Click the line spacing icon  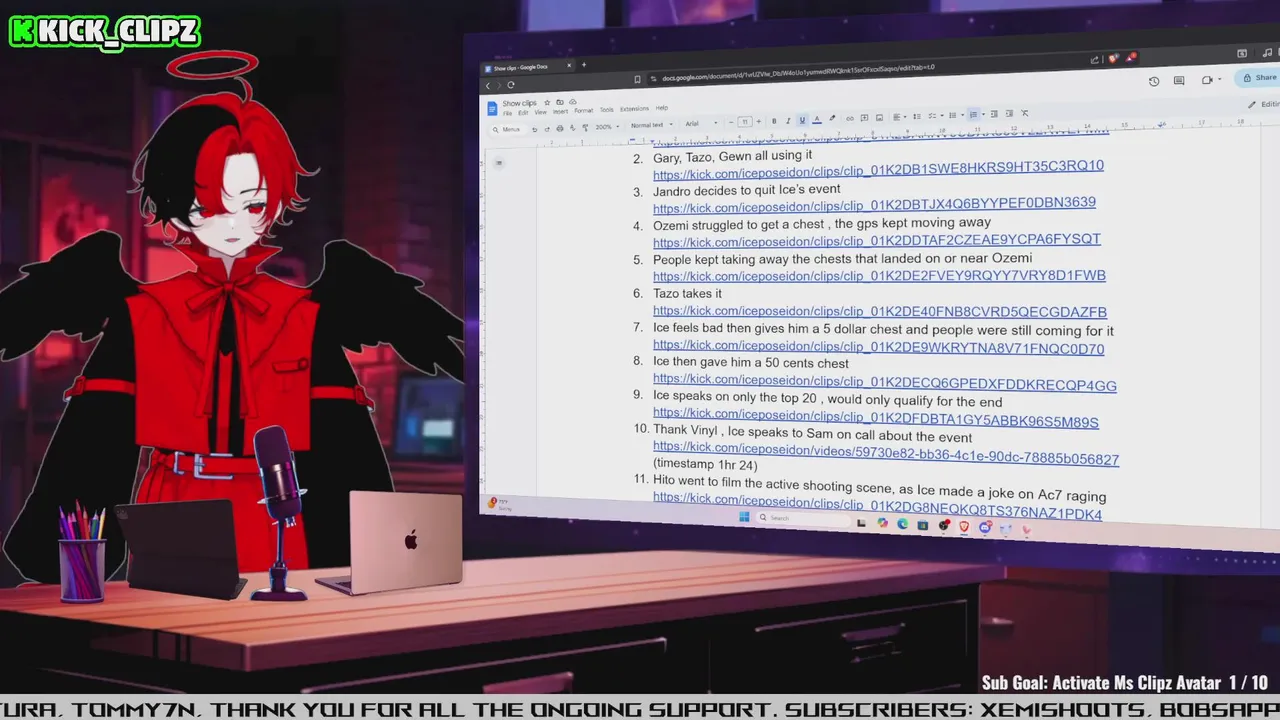pyautogui.click(x=917, y=116)
